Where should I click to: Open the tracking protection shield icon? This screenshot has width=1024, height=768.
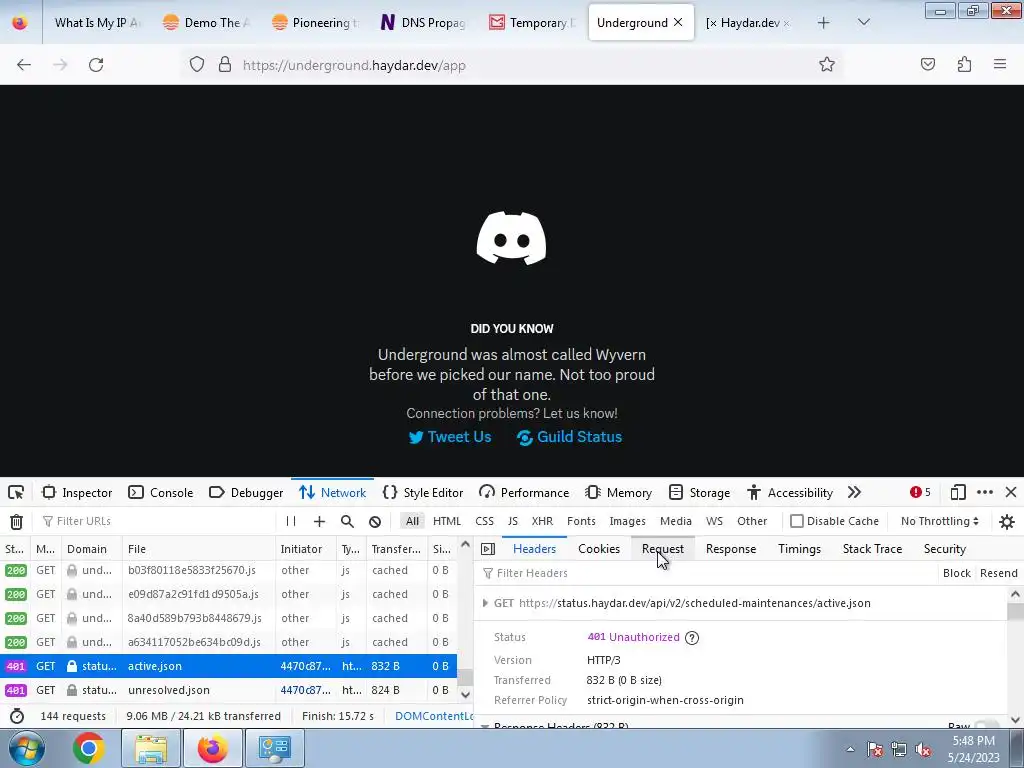tap(197, 65)
